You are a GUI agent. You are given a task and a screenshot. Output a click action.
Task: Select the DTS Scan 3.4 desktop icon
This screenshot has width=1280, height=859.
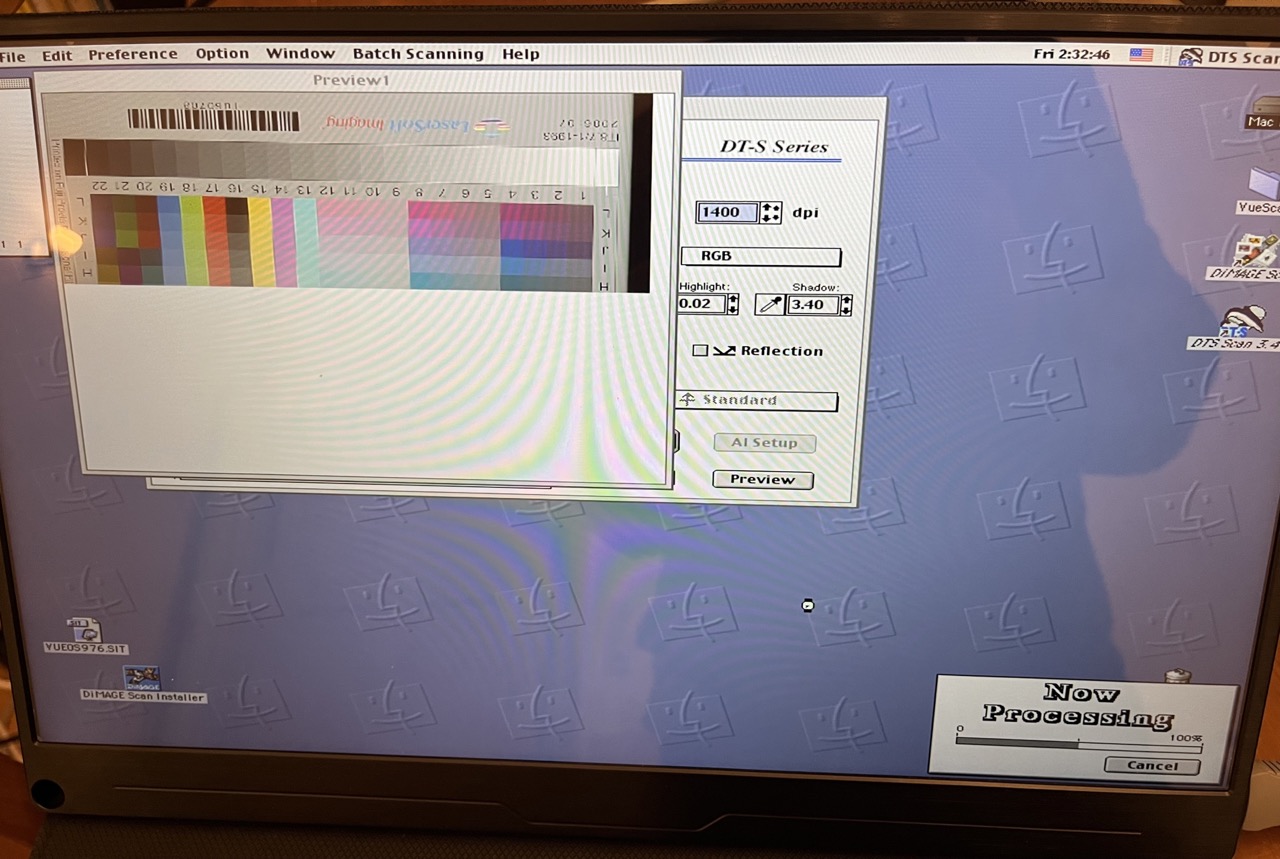pyautogui.click(x=1243, y=322)
